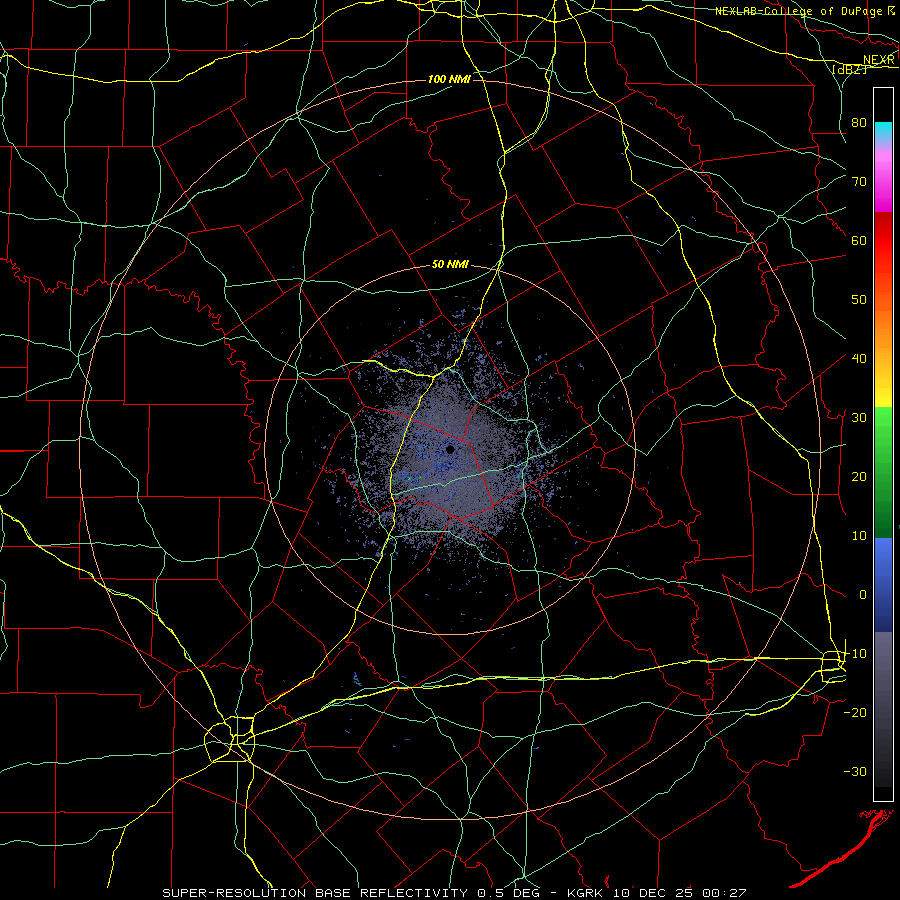Click the 0 dBZ scale label
The height and width of the screenshot is (900, 900).
pyautogui.click(x=863, y=595)
